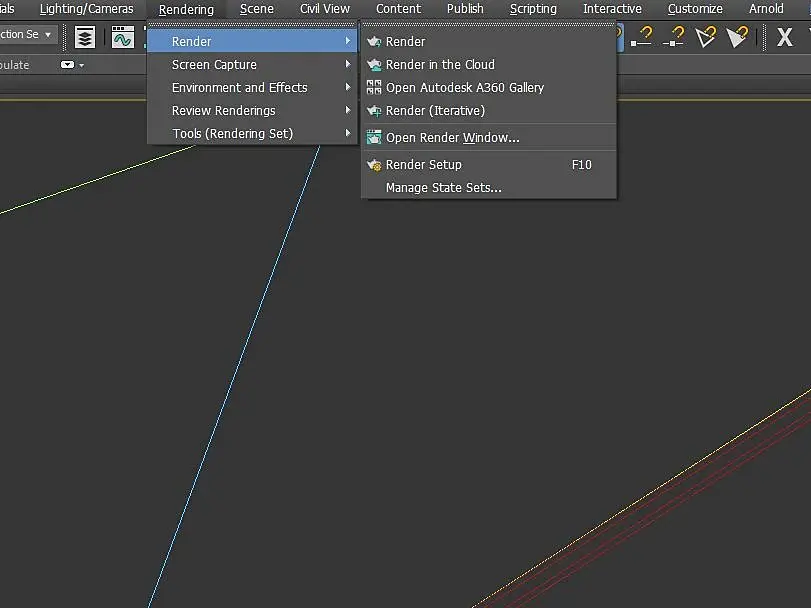Open the Scene menu
The width and height of the screenshot is (811, 608).
(257, 9)
